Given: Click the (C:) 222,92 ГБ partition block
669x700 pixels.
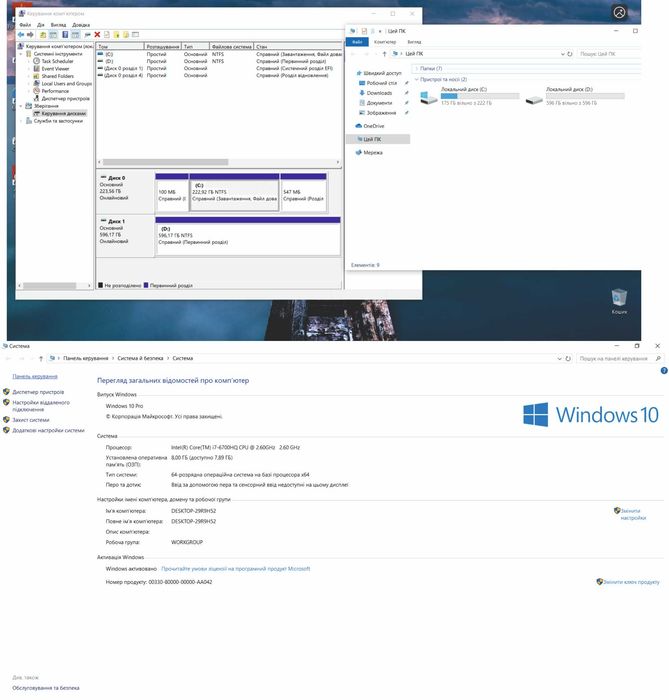Looking at the screenshot, I should click(x=234, y=192).
